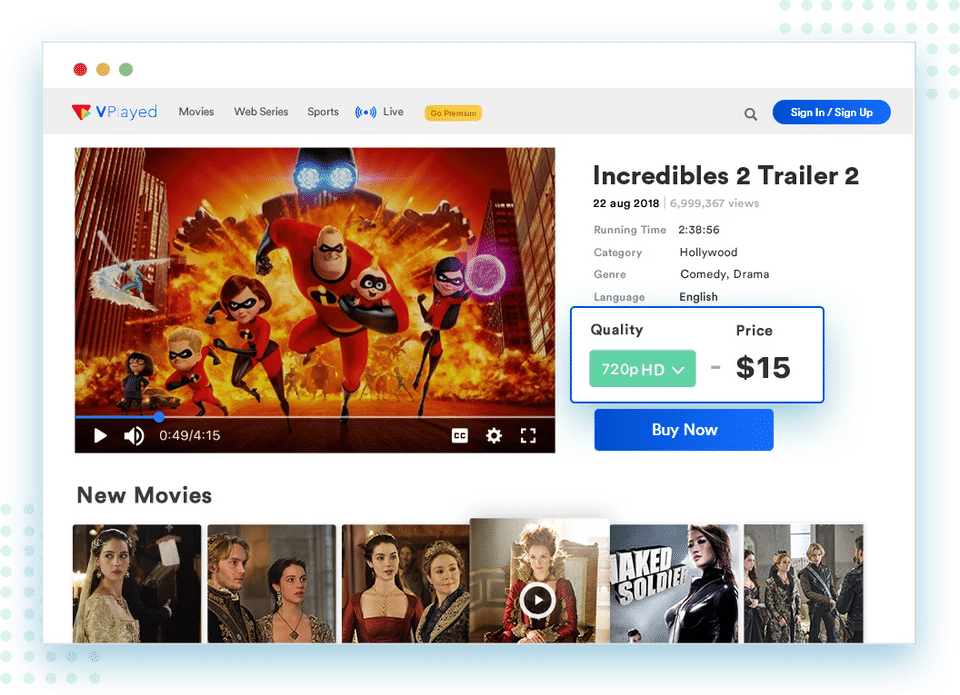The width and height of the screenshot is (960, 695).
Task: Toggle closed captions CC button
Action: (460, 435)
